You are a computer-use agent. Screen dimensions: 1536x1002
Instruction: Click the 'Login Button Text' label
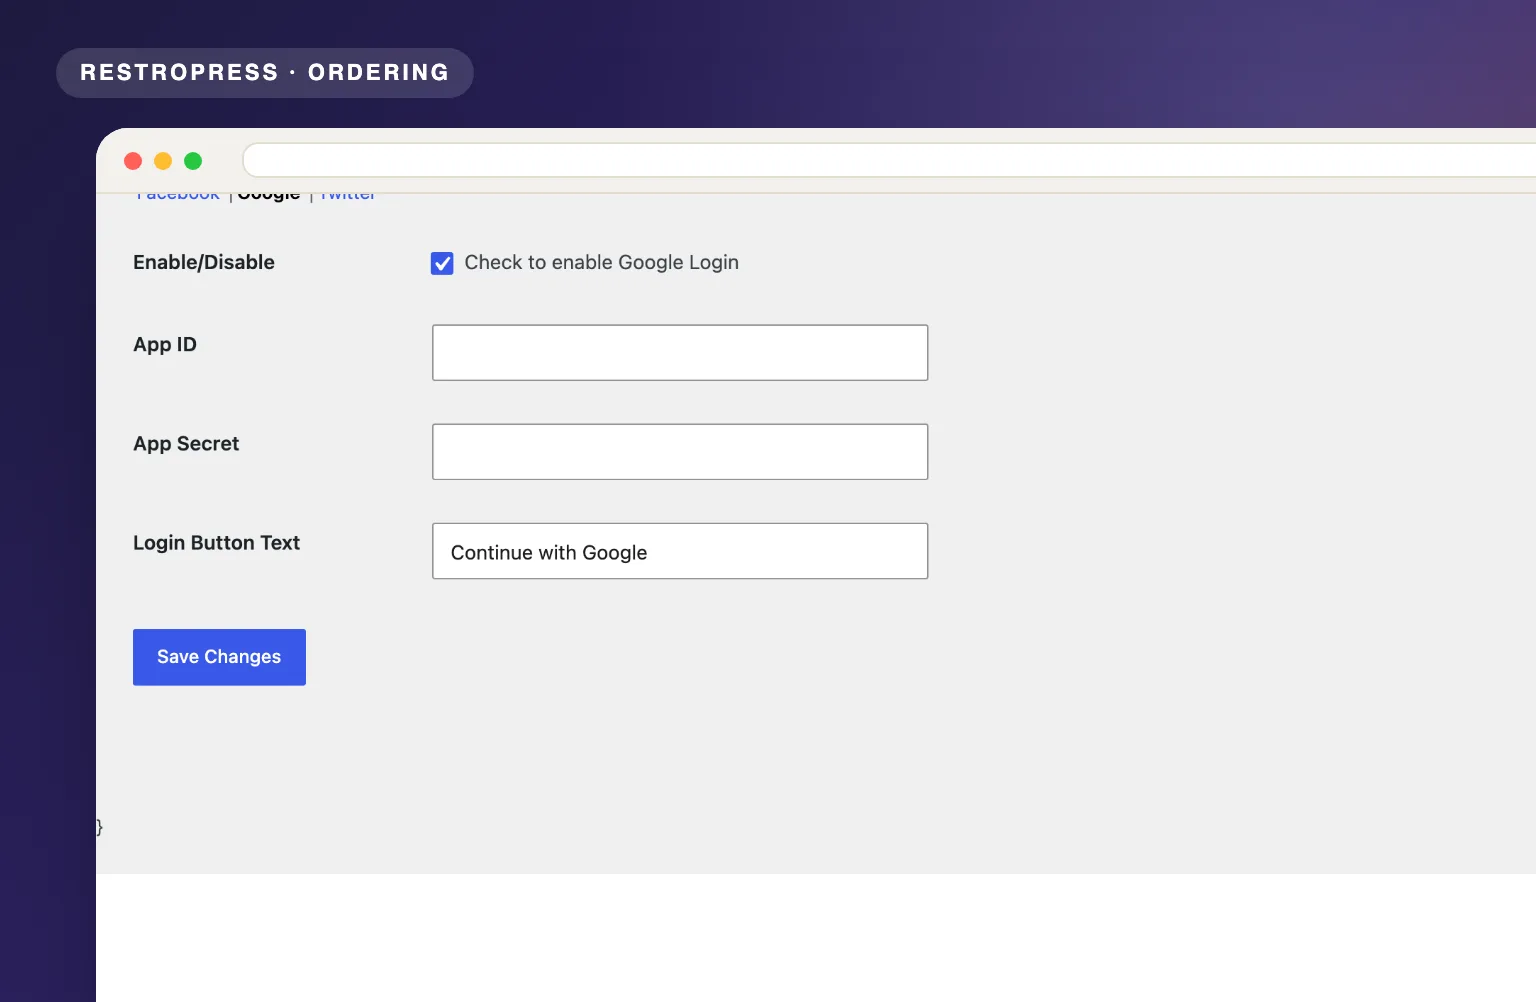[216, 542]
